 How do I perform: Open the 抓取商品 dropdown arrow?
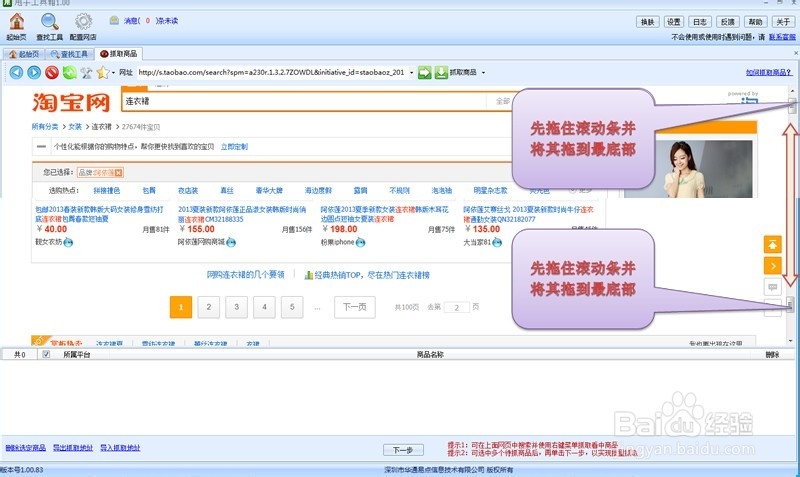483,72
